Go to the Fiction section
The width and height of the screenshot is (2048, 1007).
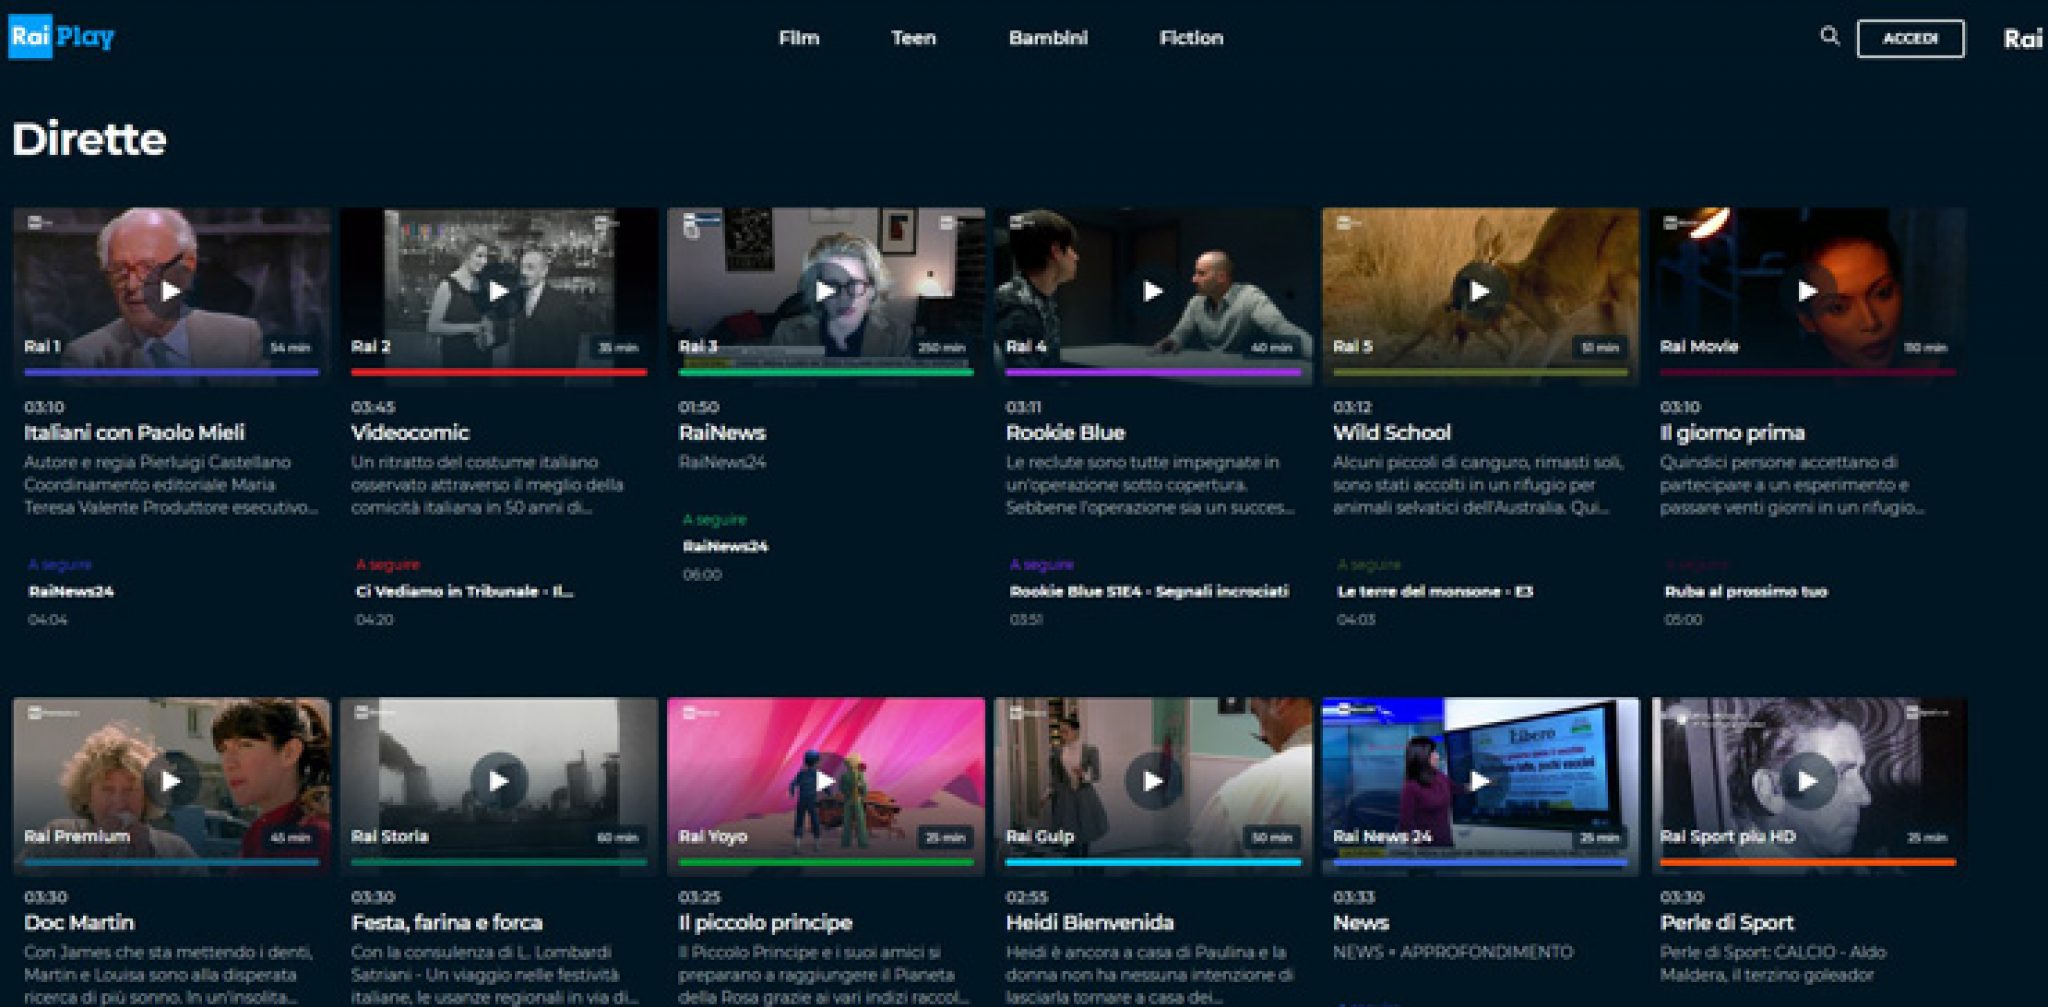click(x=1192, y=38)
